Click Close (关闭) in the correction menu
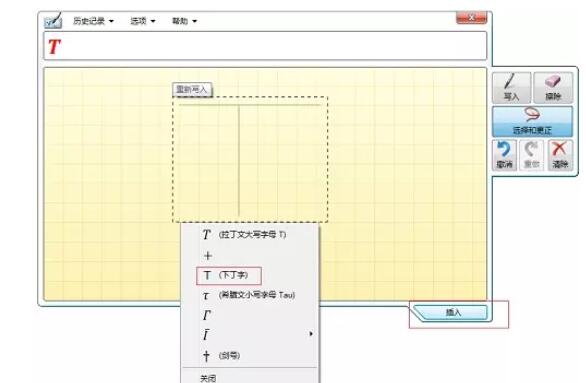586x383 pixels. pos(250,378)
